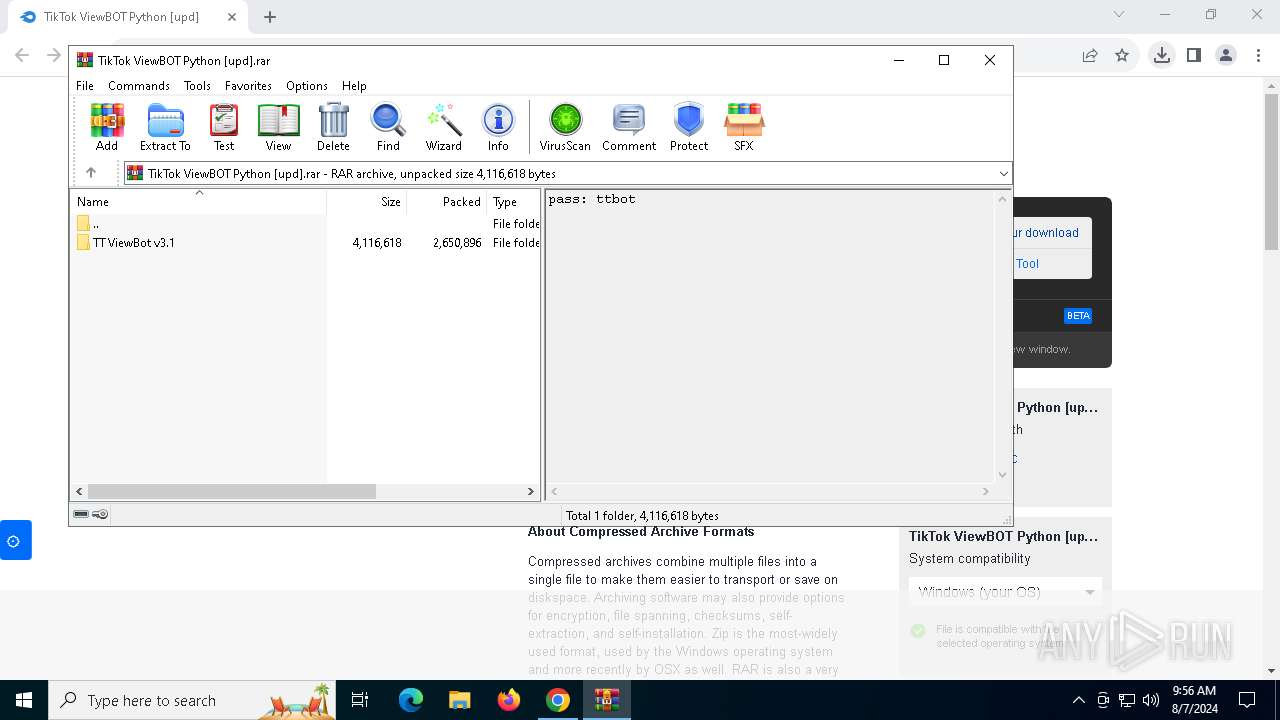
Task: Click the 2,650,896 packed value
Action: click(457, 243)
